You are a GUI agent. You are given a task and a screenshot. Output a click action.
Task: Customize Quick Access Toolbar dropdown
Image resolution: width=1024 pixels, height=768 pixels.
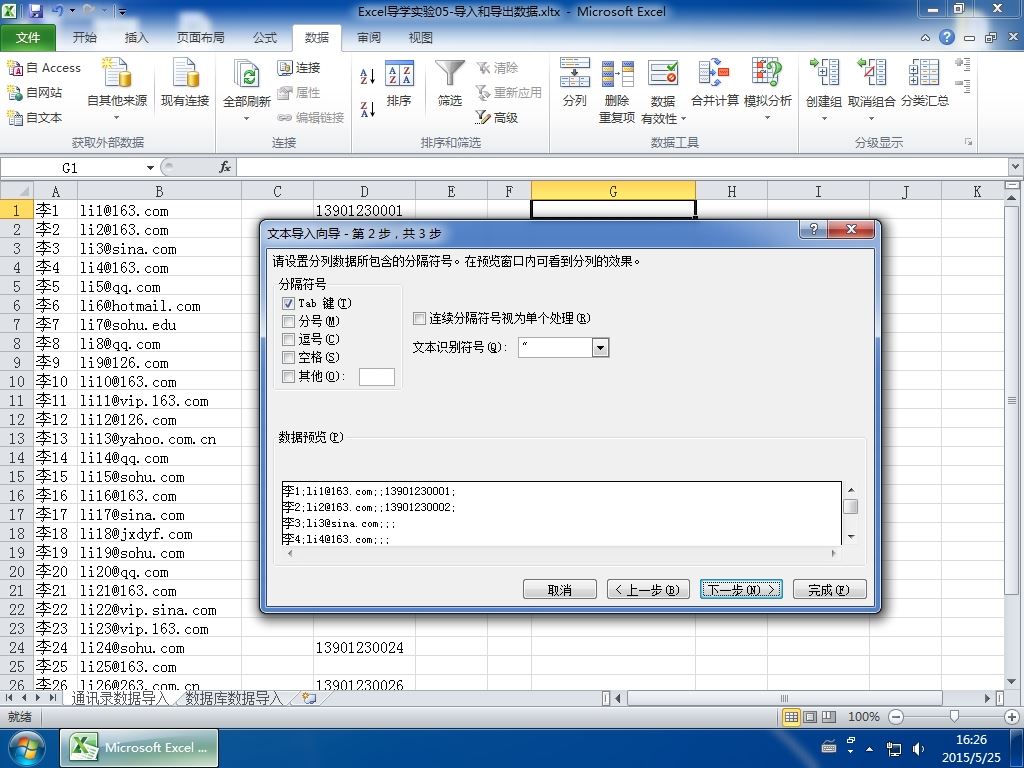point(122,11)
